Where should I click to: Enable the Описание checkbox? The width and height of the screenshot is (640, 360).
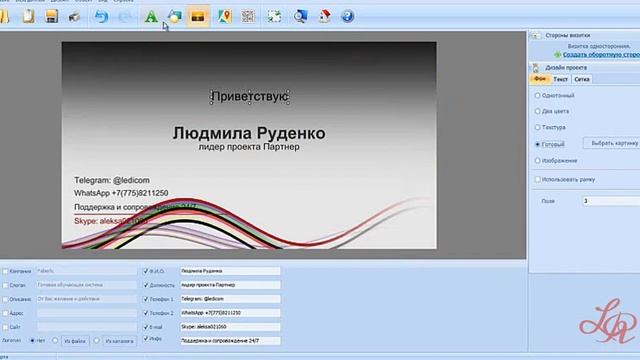5,299
